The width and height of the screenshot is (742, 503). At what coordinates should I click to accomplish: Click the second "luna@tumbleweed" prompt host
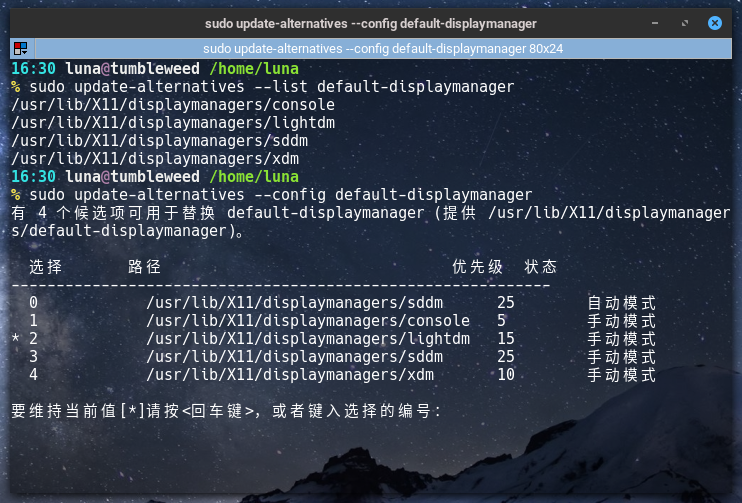[132, 176]
